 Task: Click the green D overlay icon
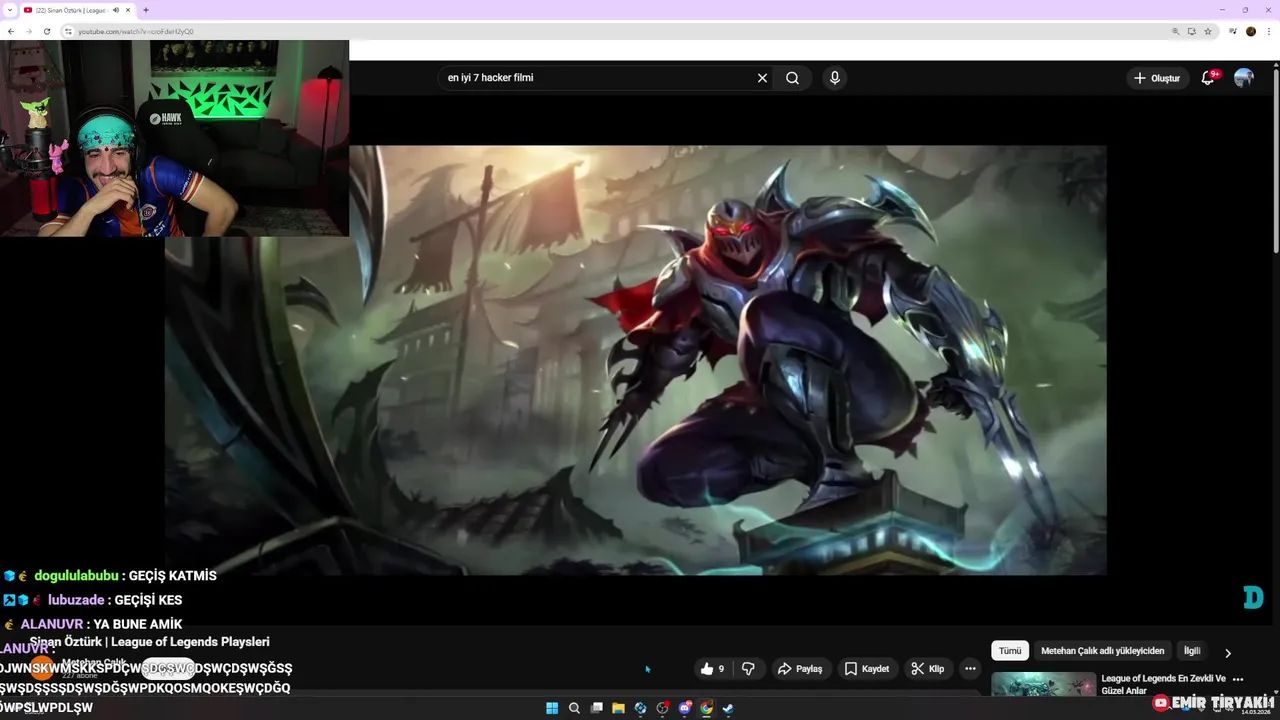click(1253, 598)
